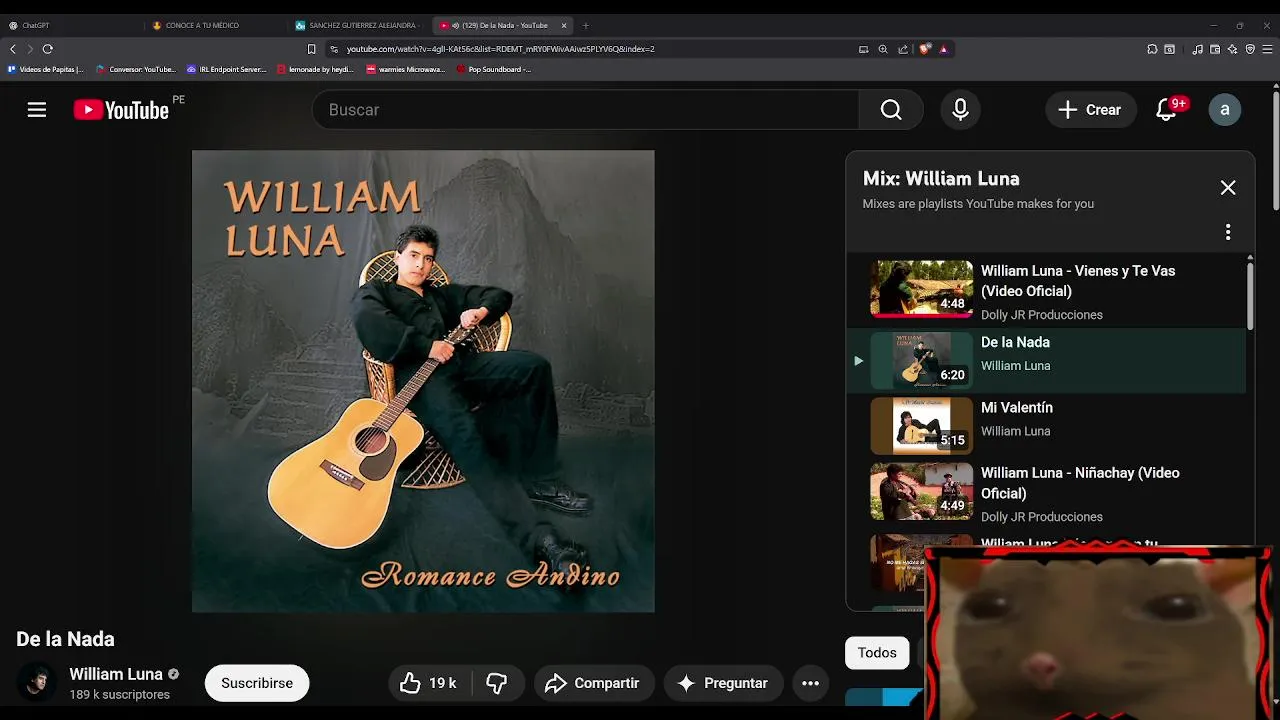The image size is (1280, 720).
Task: Close the De la Nada YouTube tab
Action: click(564, 25)
